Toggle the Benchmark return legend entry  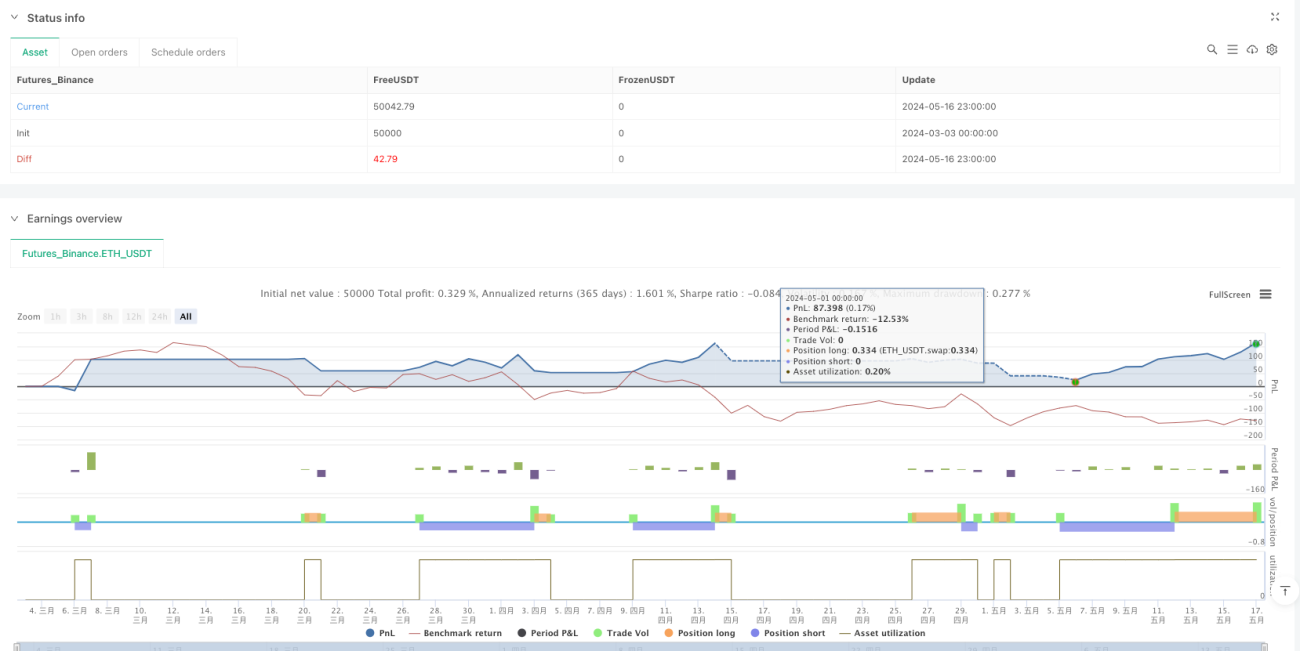(x=455, y=633)
